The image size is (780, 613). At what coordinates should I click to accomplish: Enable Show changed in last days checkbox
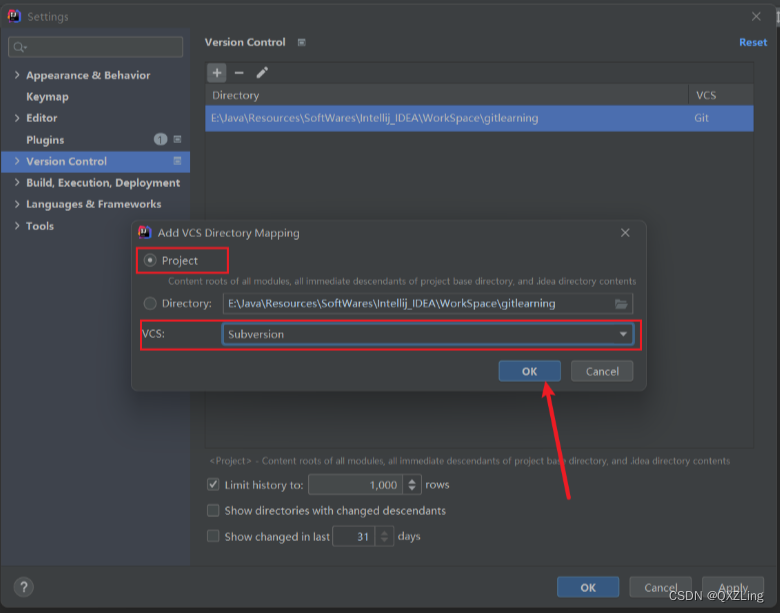point(213,536)
